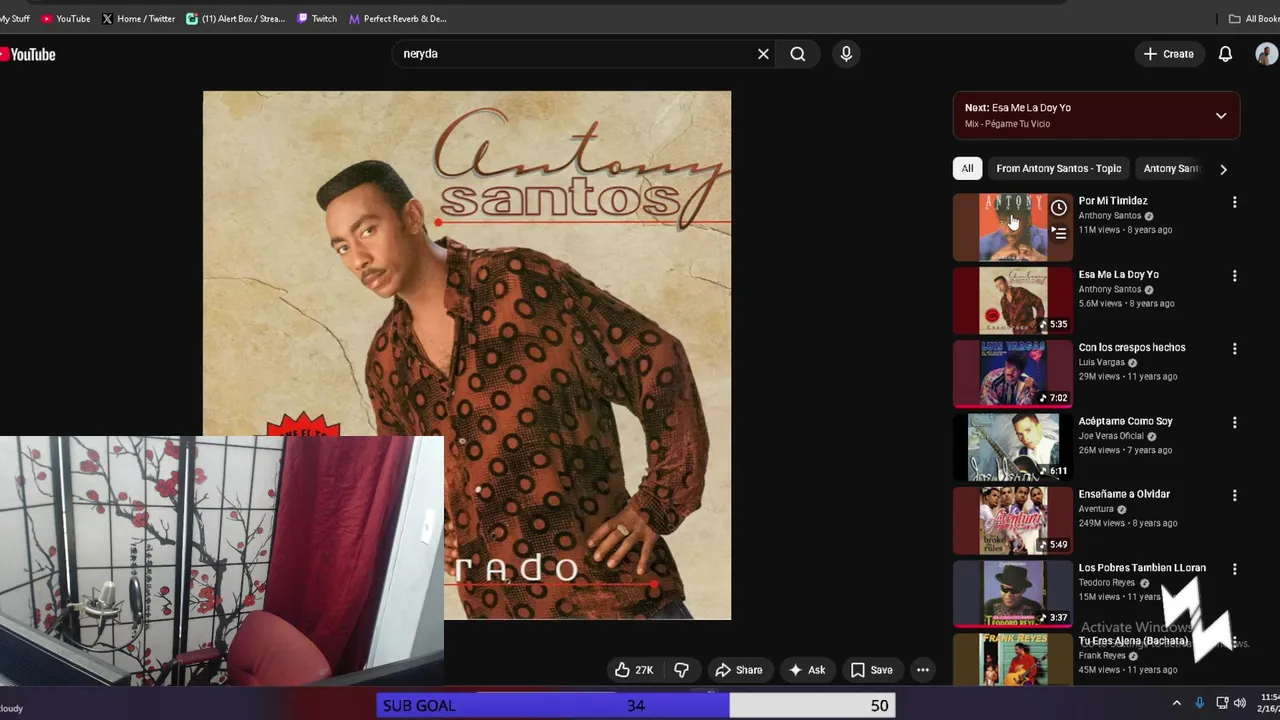Start voice search with microphone
1280x720 pixels.
point(846,54)
